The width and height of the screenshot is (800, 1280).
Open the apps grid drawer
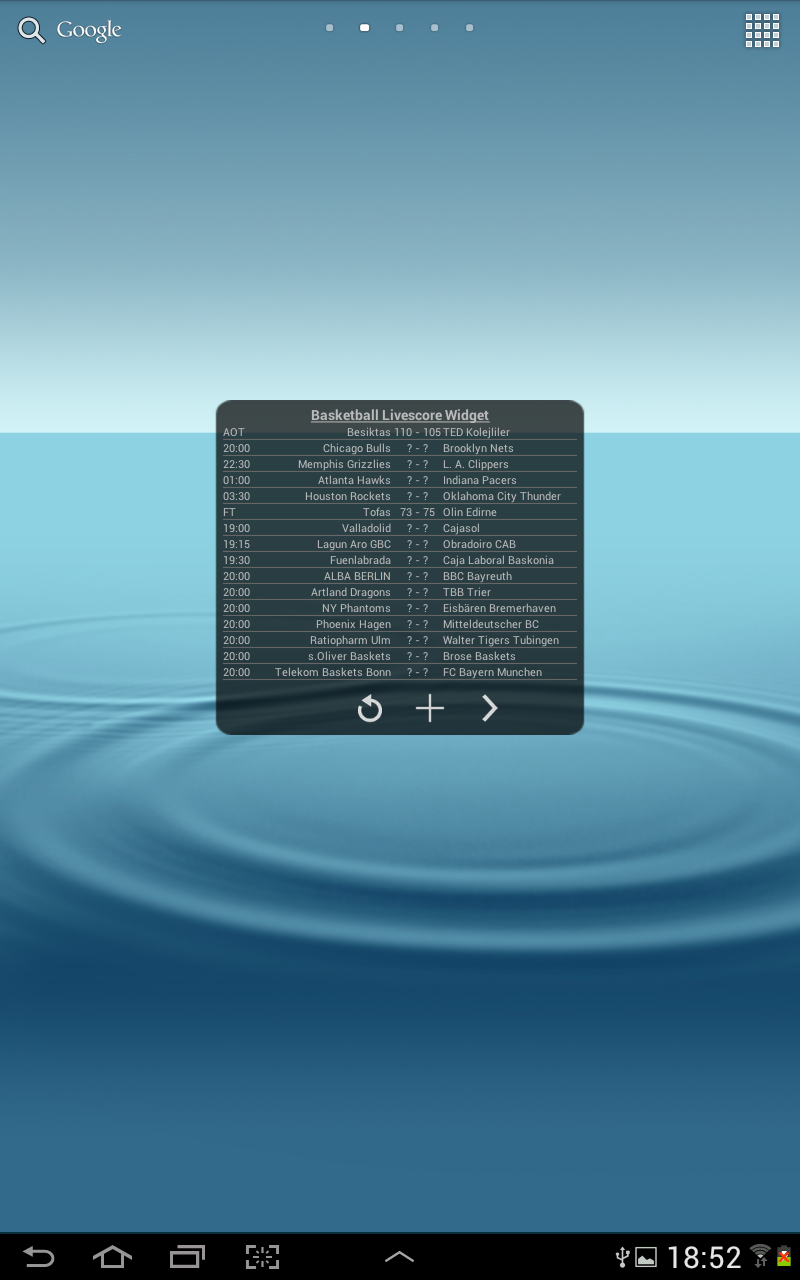(762, 30)
